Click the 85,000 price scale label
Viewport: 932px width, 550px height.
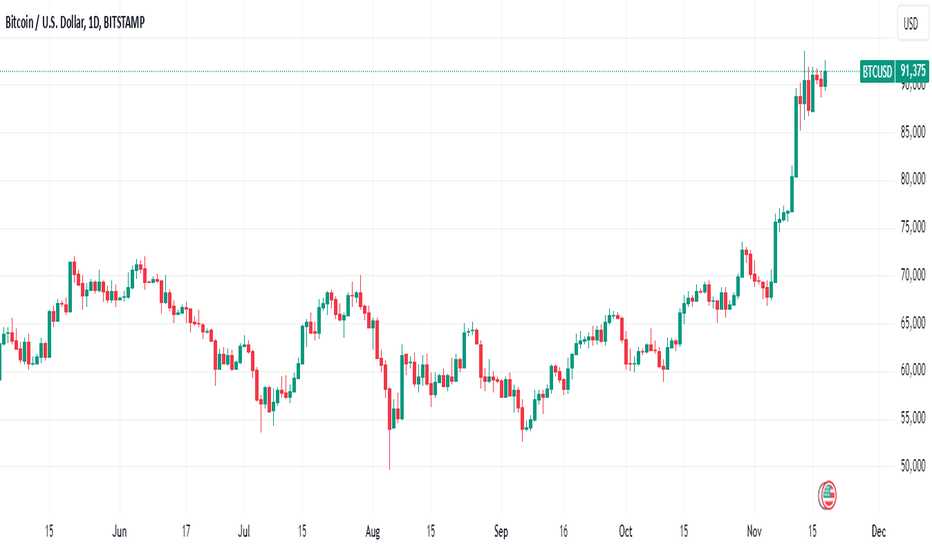click(913, 131)
